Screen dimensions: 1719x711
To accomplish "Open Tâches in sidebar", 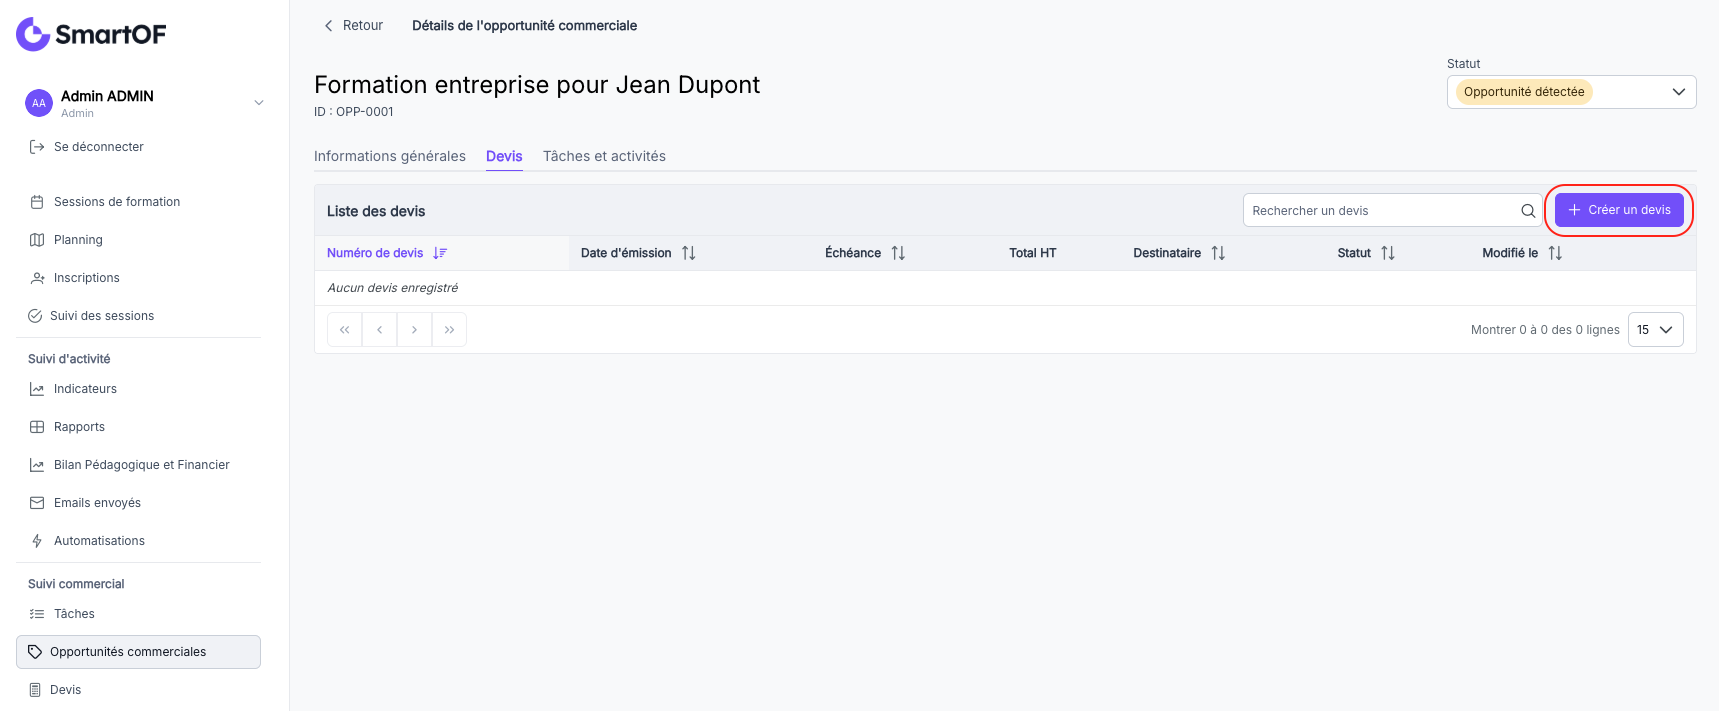I will tap(74, 614).
